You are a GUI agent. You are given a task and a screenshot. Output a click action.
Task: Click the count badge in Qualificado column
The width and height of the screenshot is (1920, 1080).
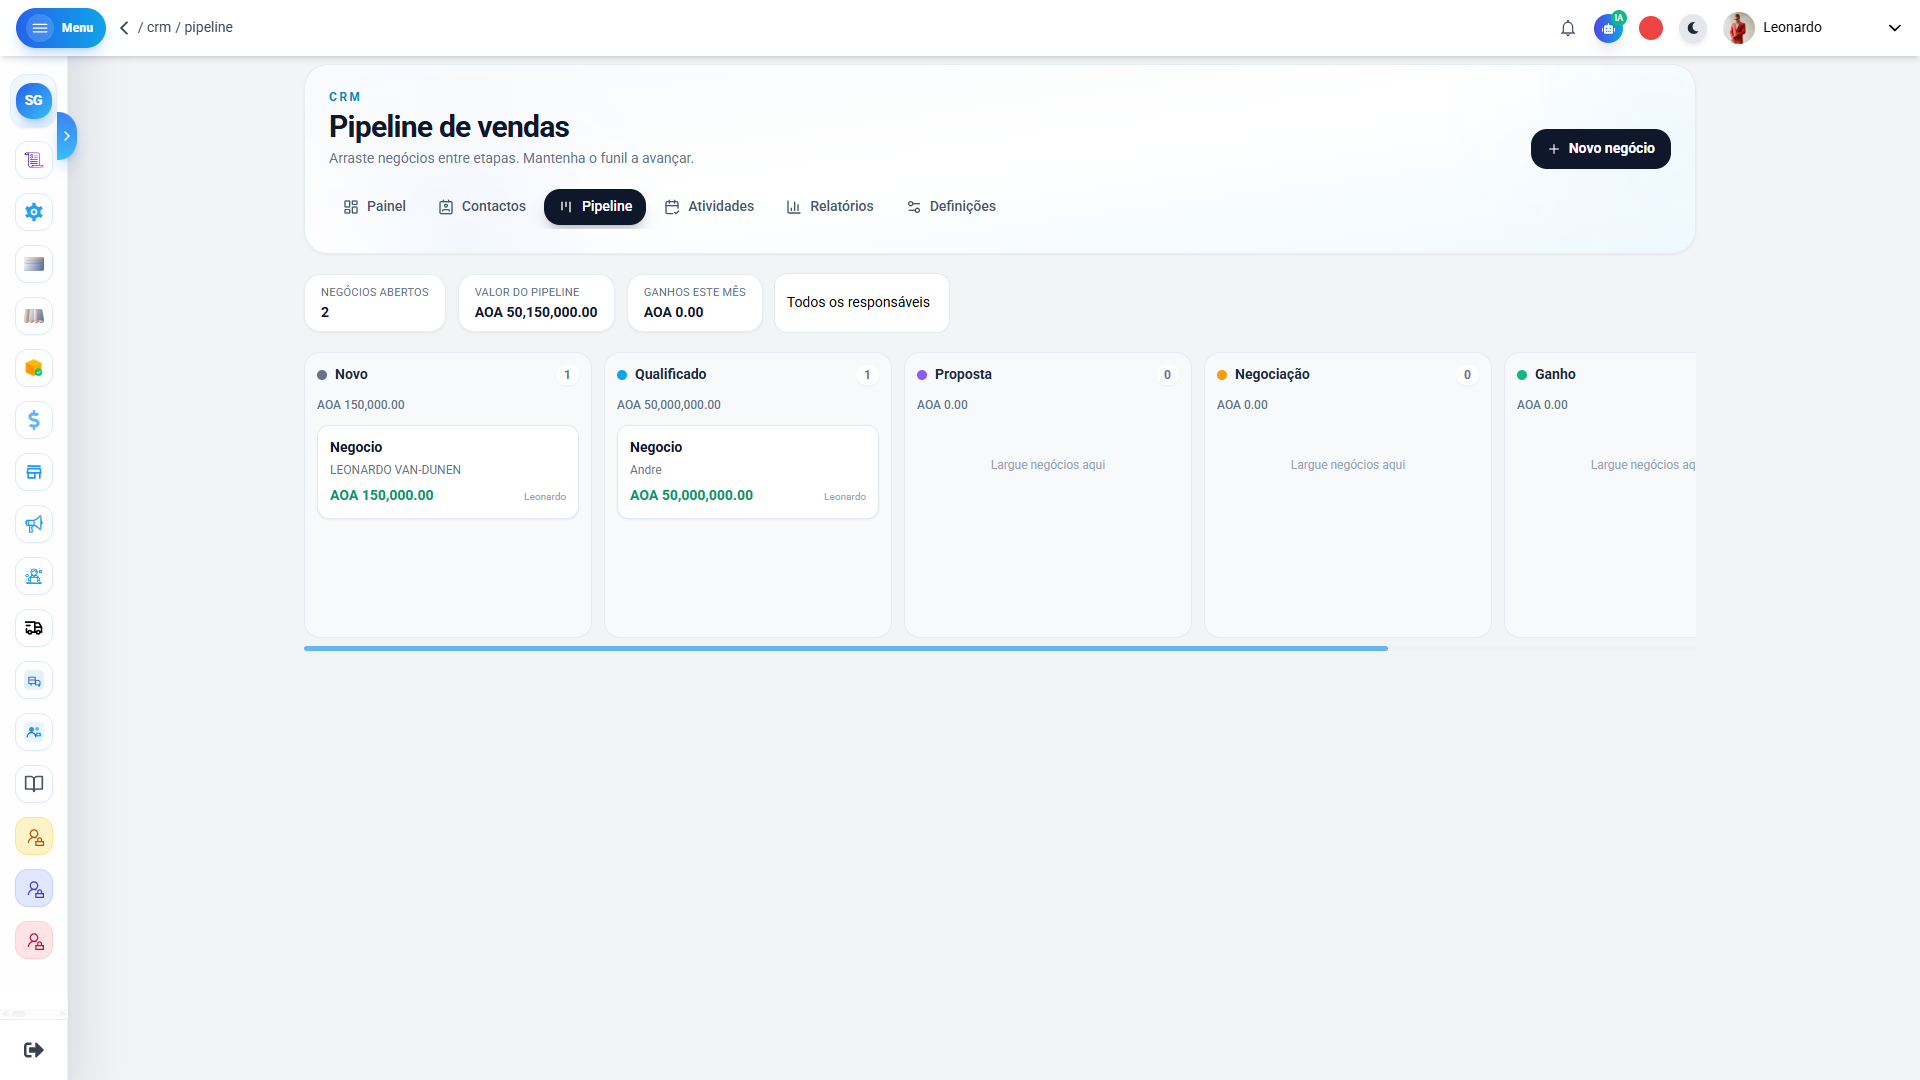coord(867,375)
